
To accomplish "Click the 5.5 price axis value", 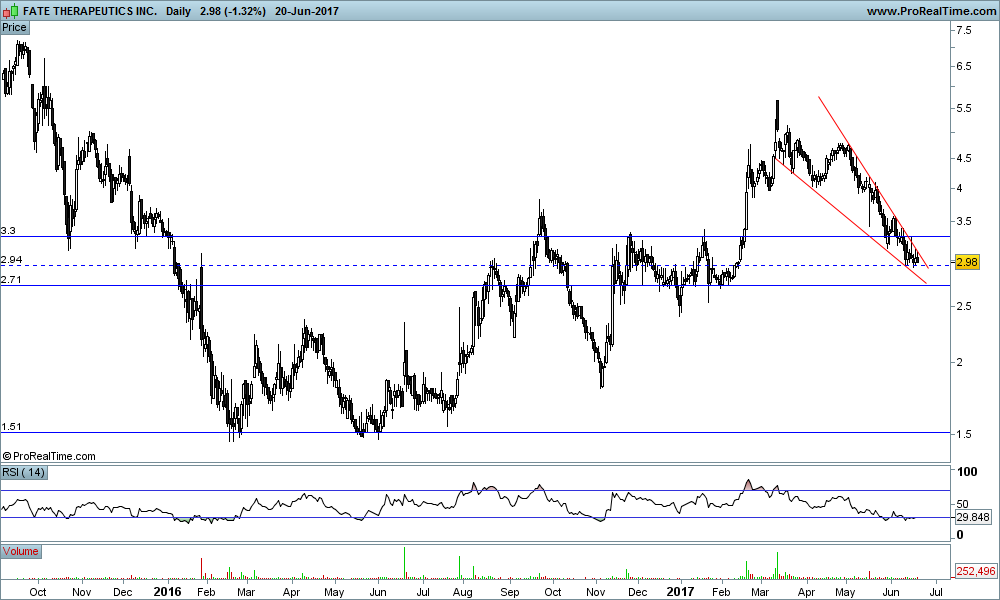I will click(x=964, y=108).
